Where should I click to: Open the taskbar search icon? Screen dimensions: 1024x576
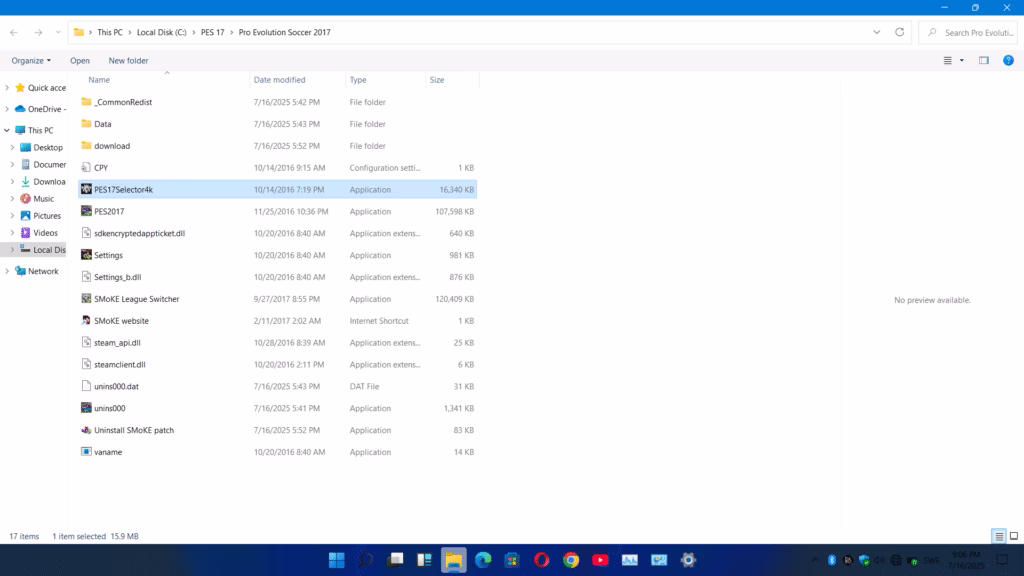click(366, 560)
